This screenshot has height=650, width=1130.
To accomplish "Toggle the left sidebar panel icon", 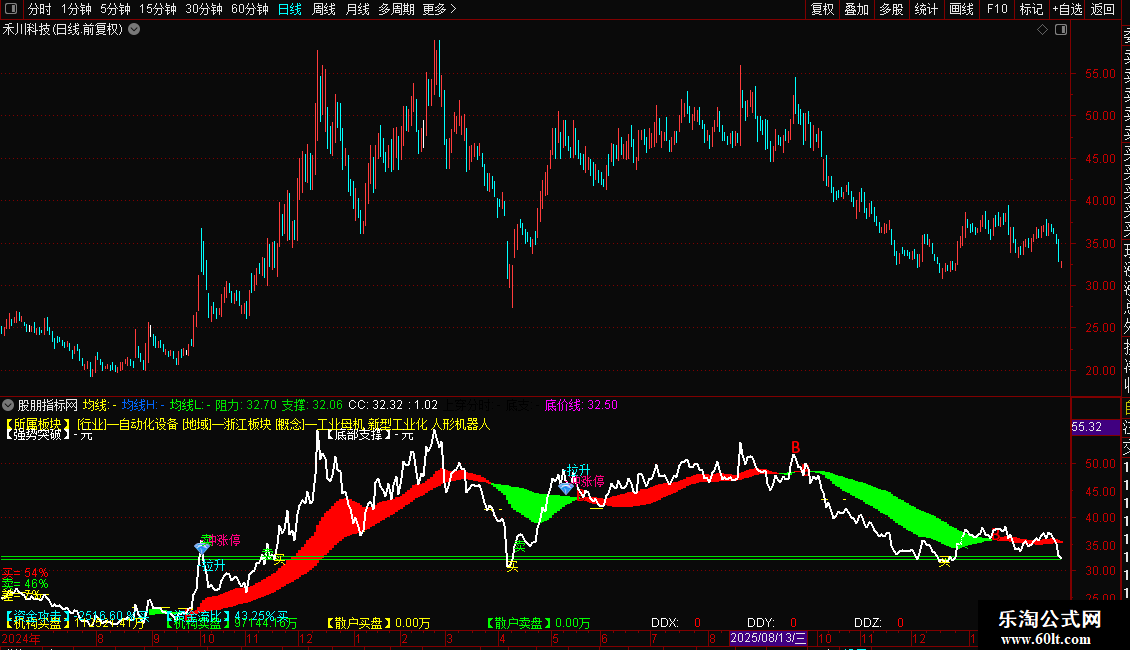I will click(x=11, y=9).
